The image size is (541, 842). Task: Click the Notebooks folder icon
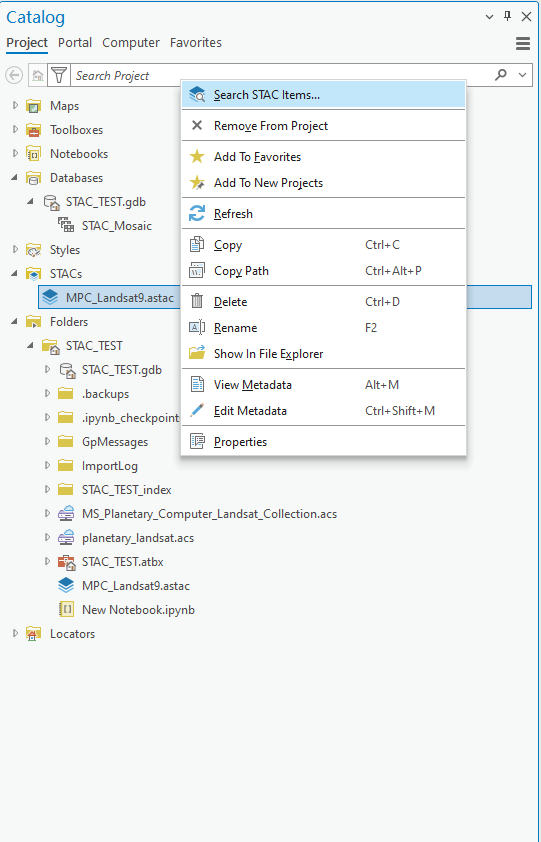pos(34,154)
